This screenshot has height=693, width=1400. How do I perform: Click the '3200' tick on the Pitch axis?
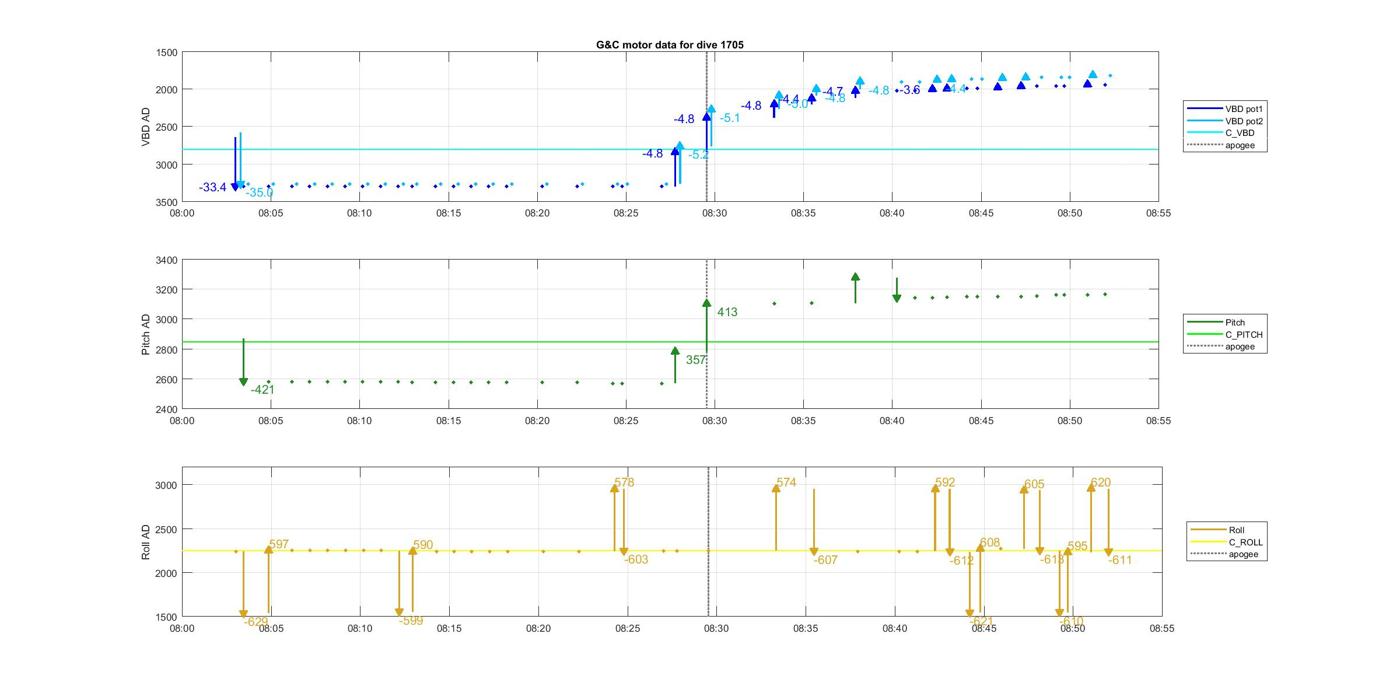click(167, 291)
